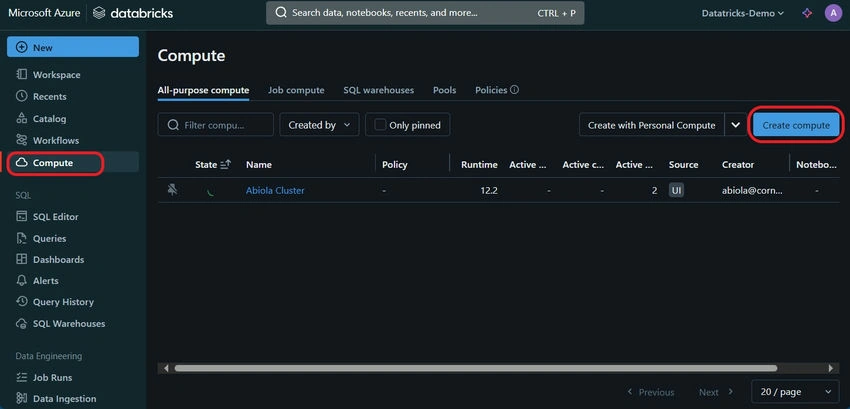This screenshot has height=409, width=850.
Task: Click the Queries icon in sidebar
Action: click(x=22, y=238)
